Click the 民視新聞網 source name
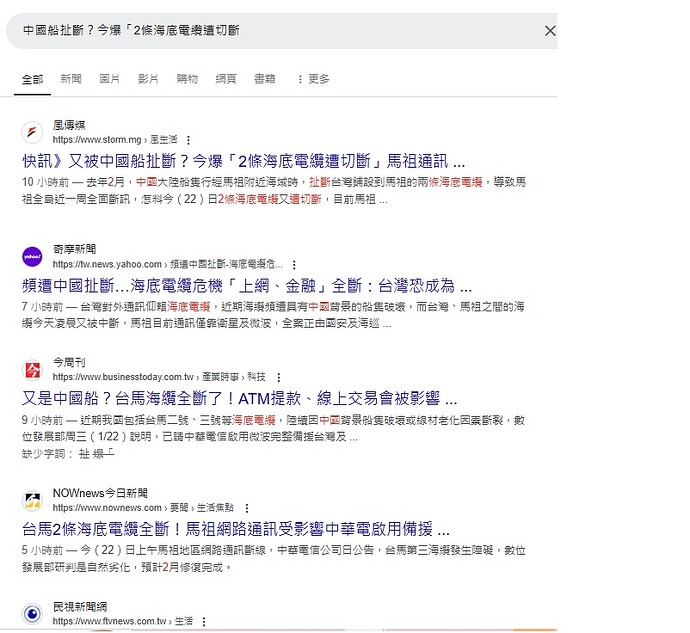 pyautogui.click(x=80, y=607)
